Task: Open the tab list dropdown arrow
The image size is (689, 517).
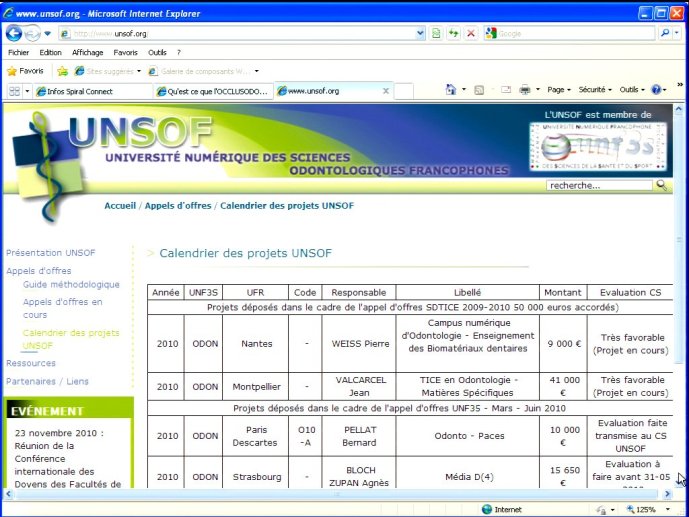Action: (x=27, y=91)
